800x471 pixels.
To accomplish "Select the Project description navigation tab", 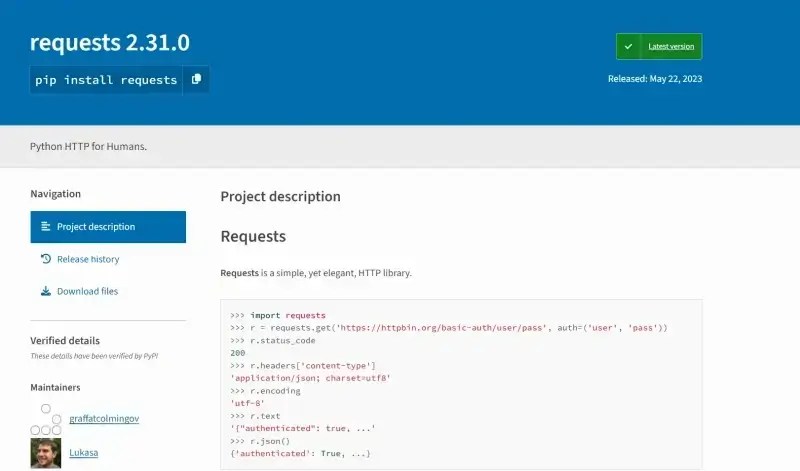I will point(108,227).
